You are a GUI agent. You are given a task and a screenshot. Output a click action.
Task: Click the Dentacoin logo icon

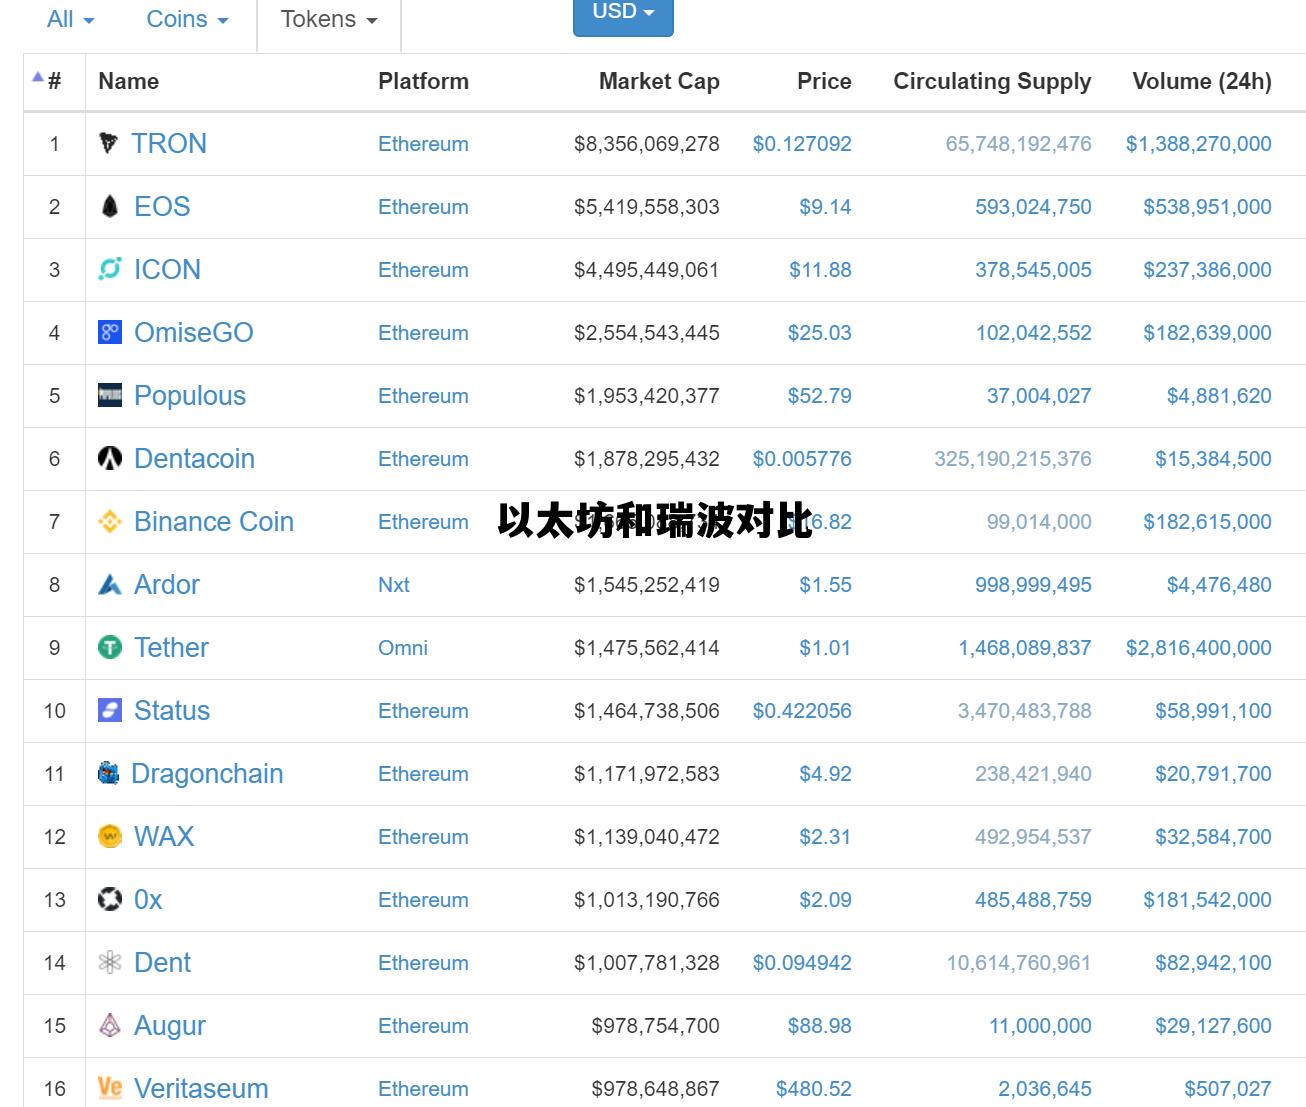click(110, 458)
